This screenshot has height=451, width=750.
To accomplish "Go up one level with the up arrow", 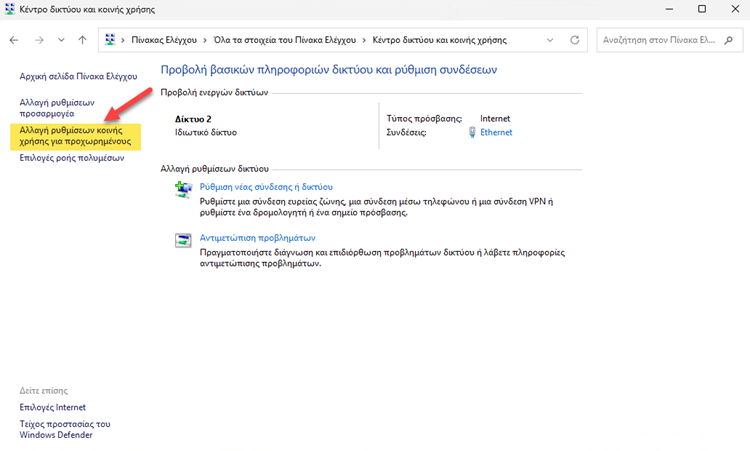I will [x=83, y=40].
